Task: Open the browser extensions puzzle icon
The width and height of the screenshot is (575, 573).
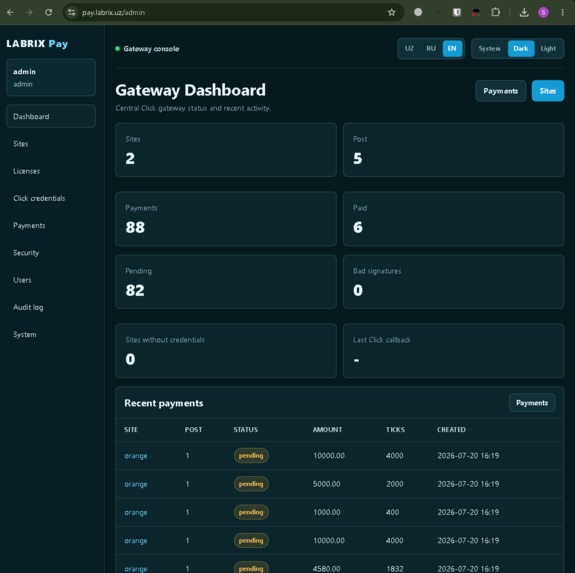Action: click(495, 12)
